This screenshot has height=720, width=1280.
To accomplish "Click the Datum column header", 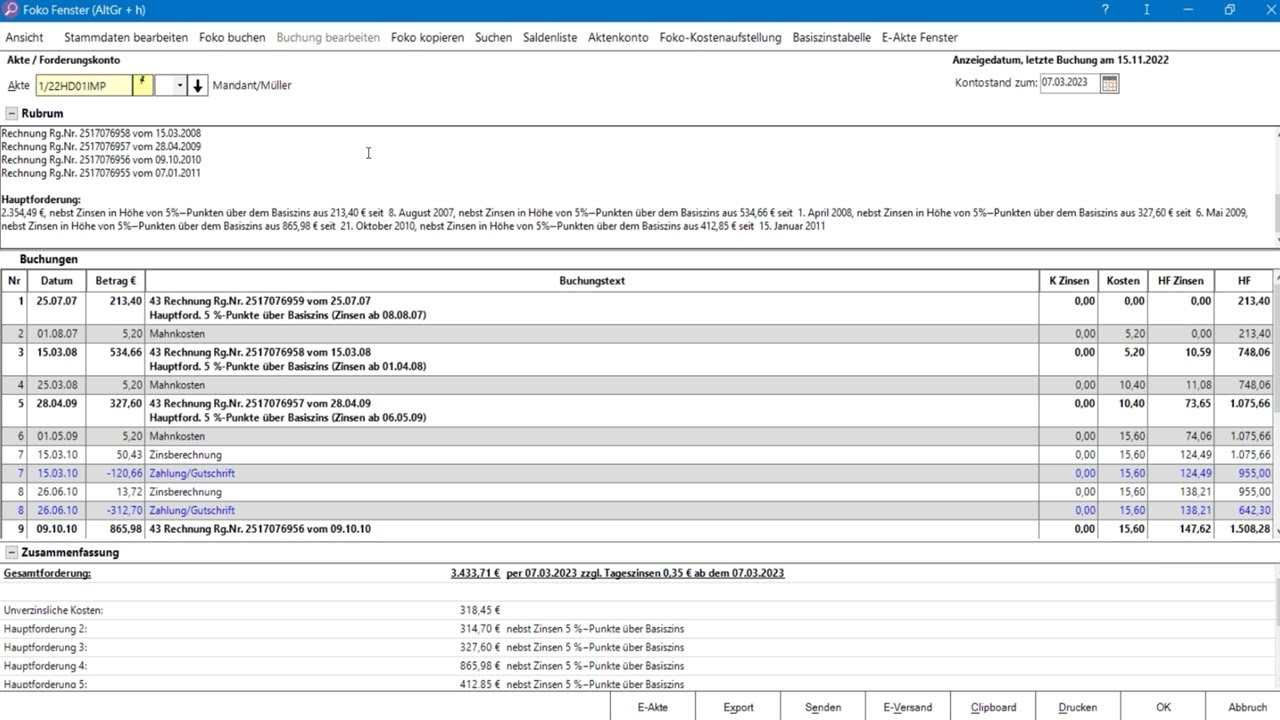I will [x=57, y=281].
